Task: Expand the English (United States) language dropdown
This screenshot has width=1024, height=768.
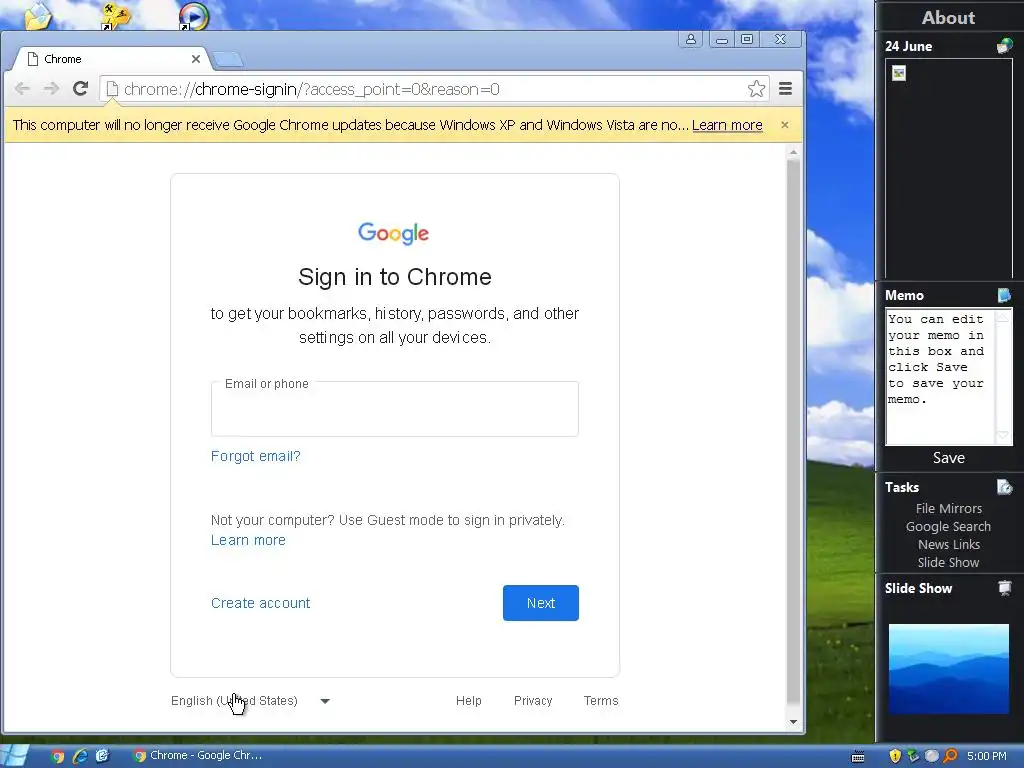Action: tap(251, 701)
